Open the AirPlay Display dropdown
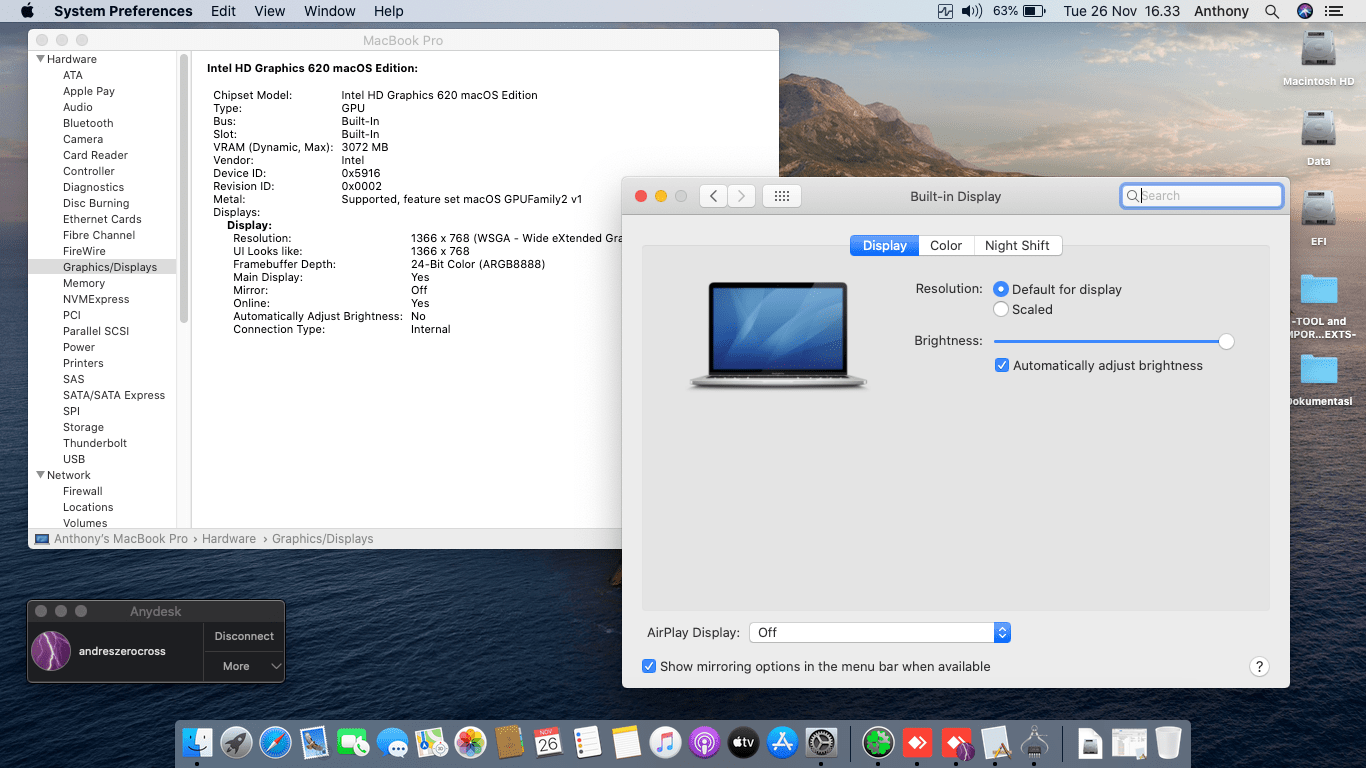Image resolution: width=1366 pixels, height=768 pixels. coord(880,633)
